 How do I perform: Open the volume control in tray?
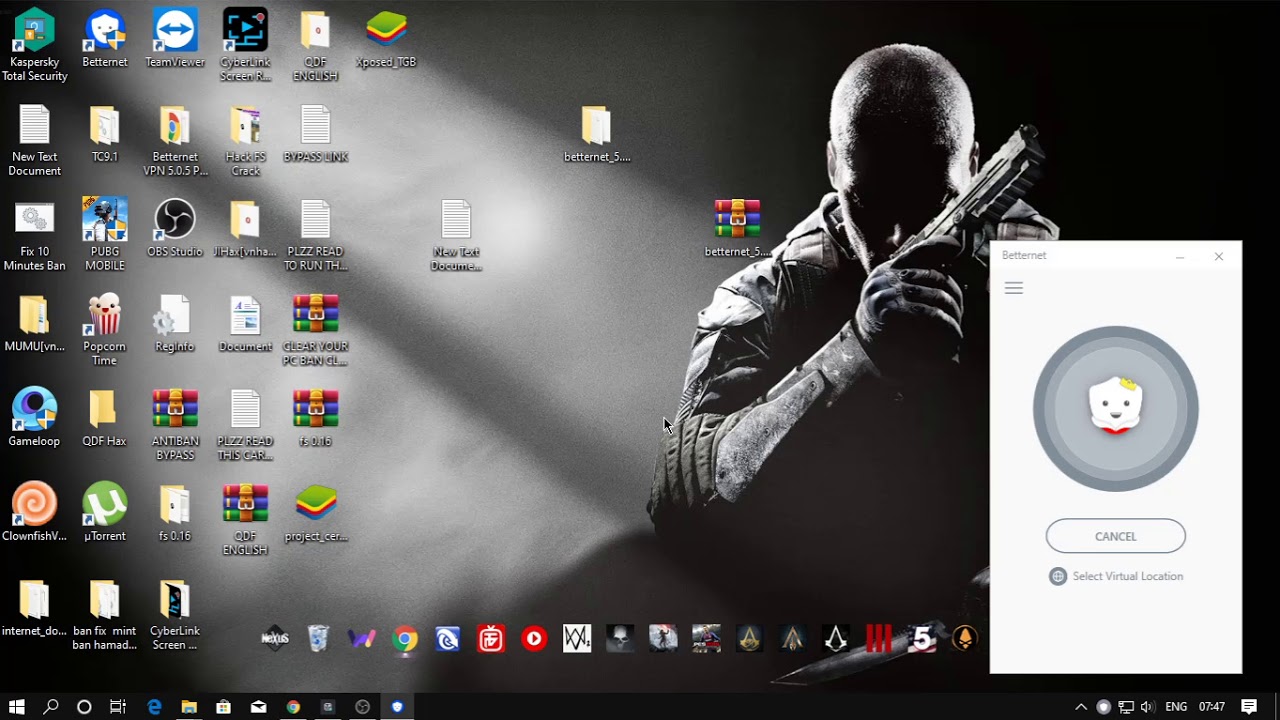point(1147,706)
